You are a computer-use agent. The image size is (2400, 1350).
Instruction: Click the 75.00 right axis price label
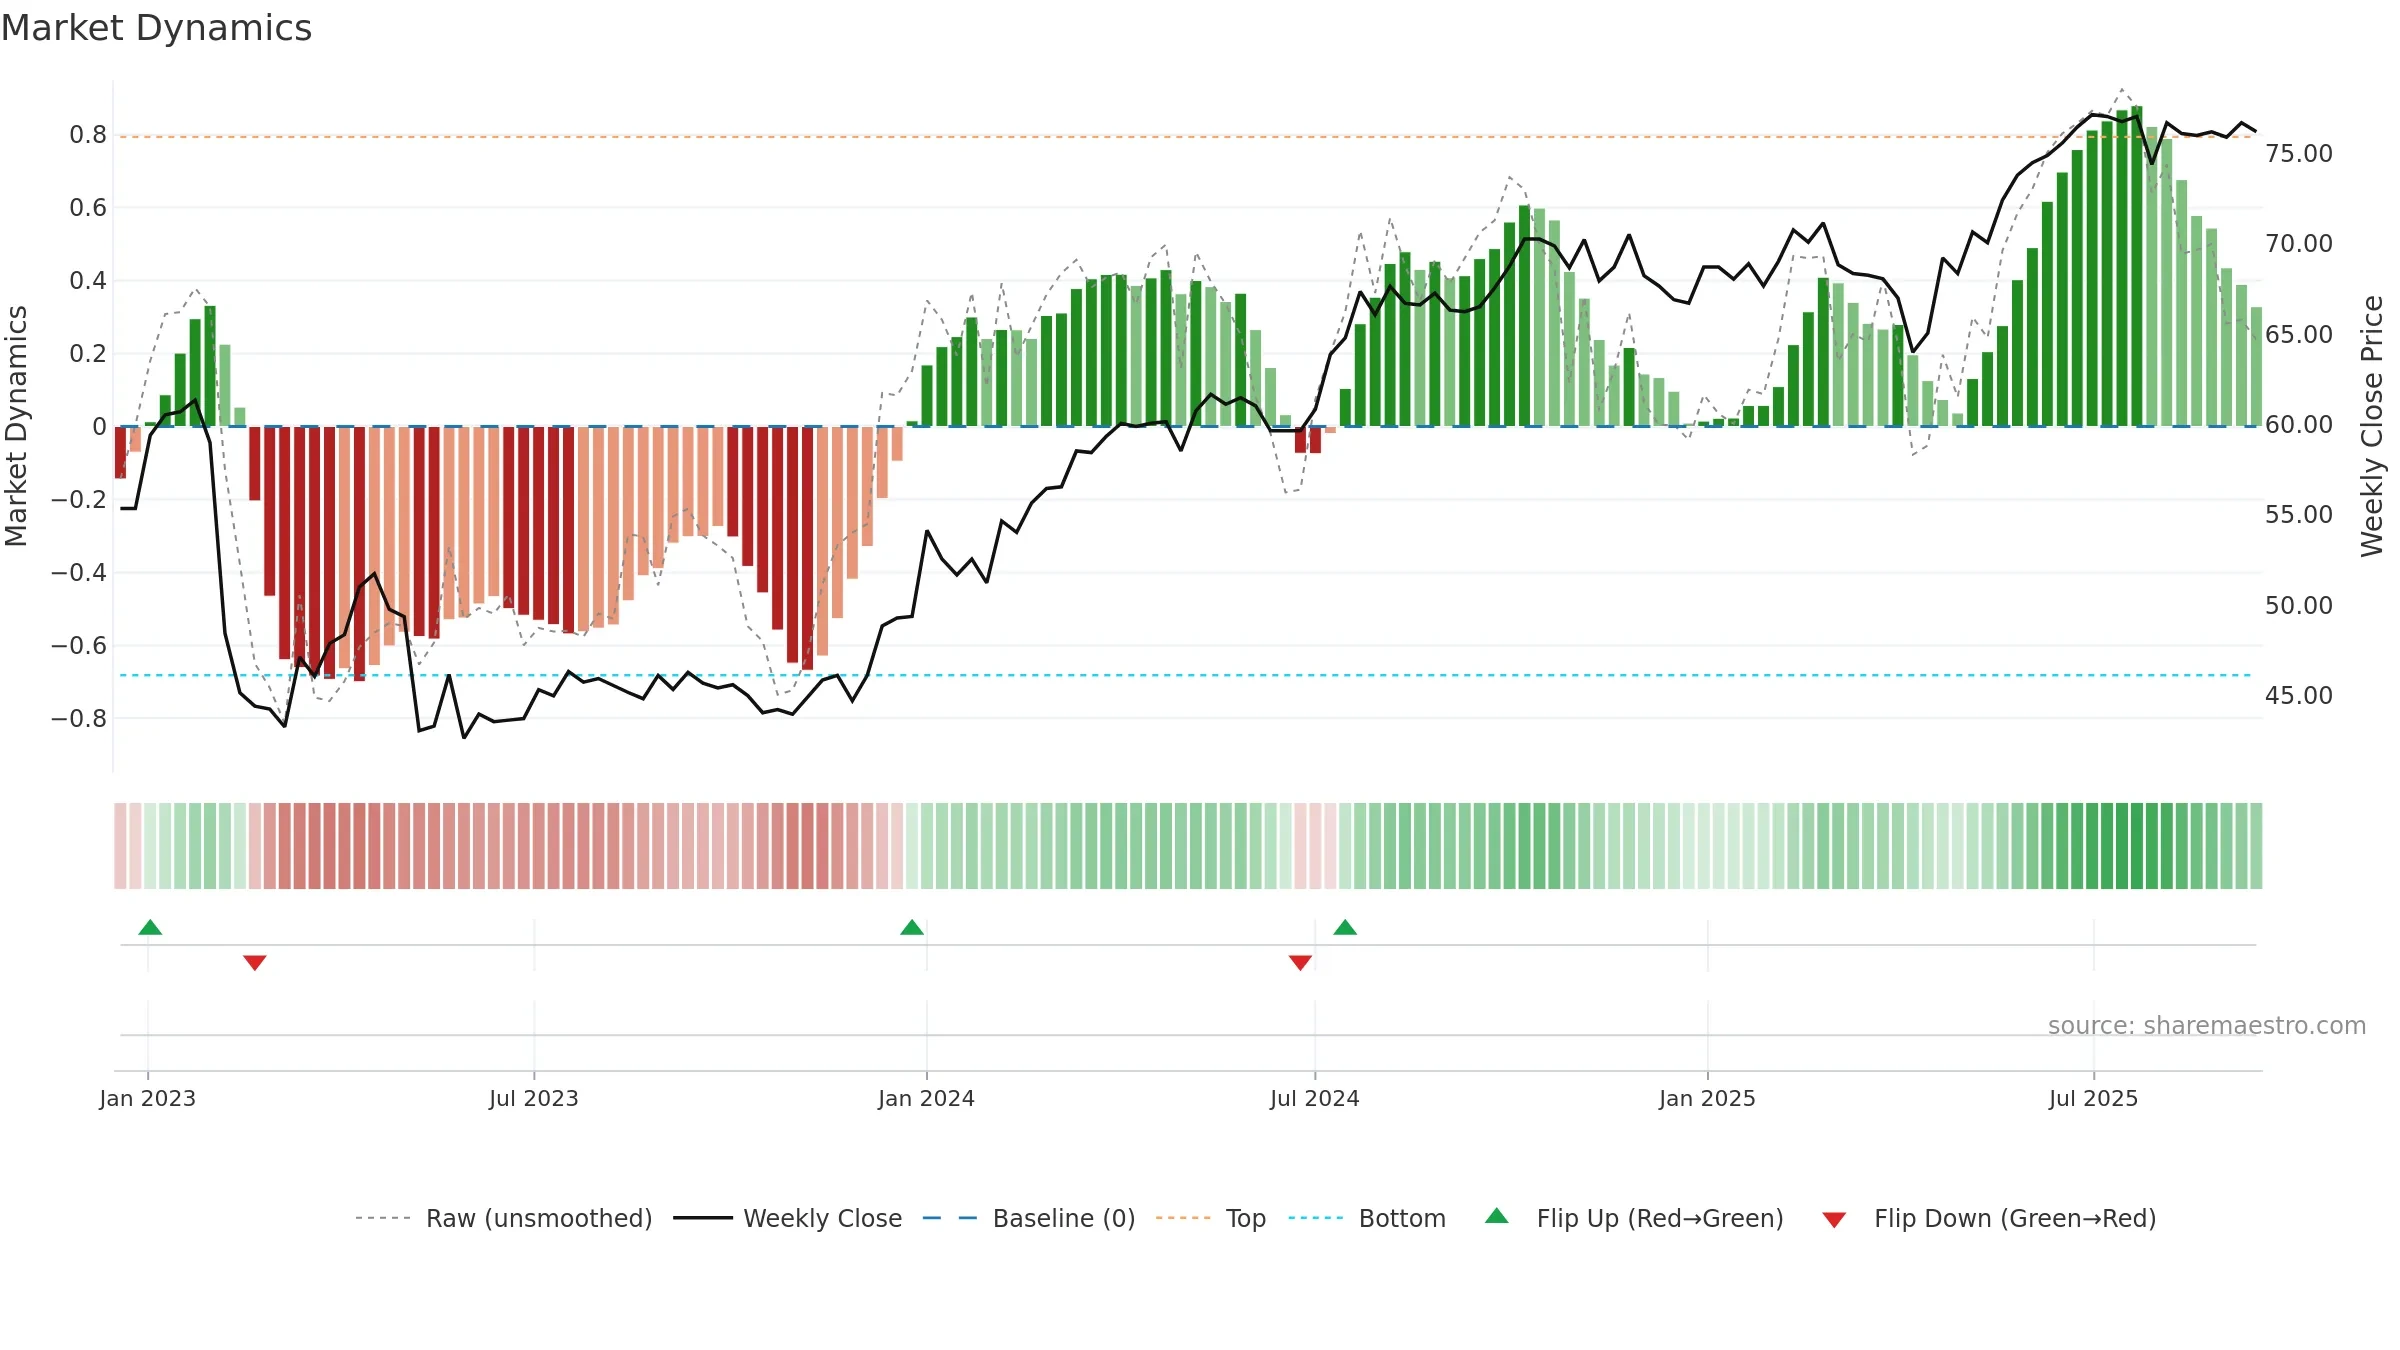click(x=2299, y=154)
